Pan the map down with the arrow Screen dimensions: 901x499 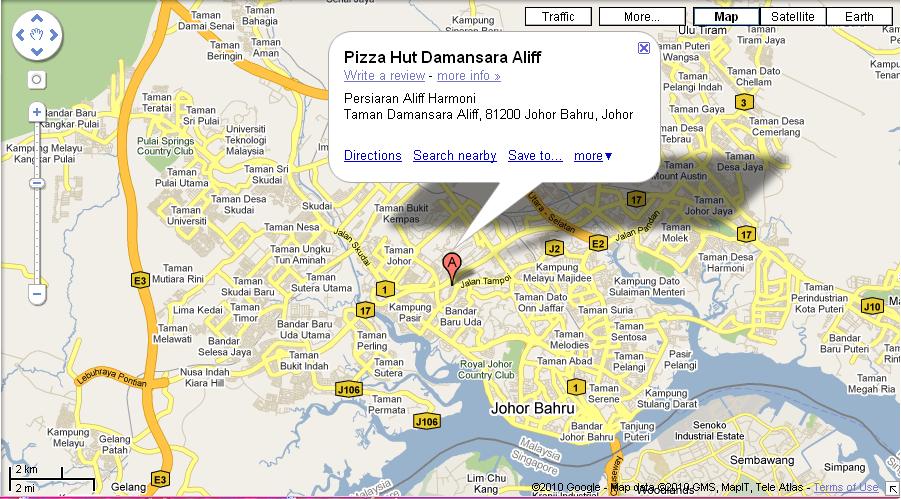pyautogui.click(x=37, y=52)
